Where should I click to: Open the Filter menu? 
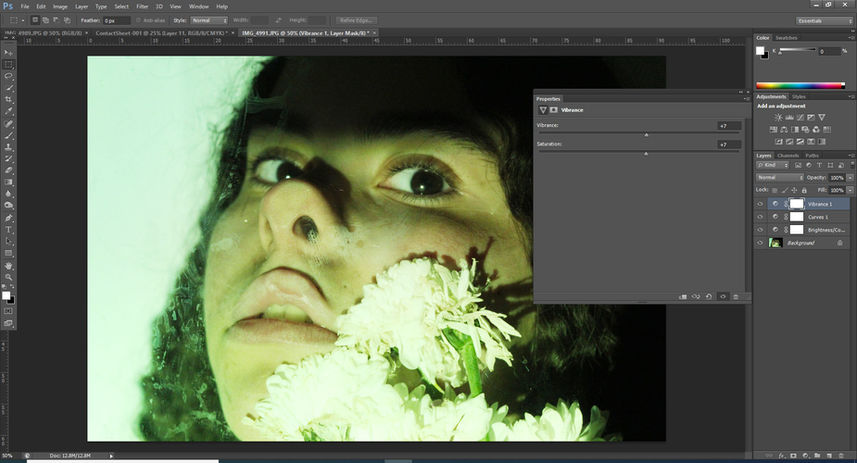click(142, 6)
